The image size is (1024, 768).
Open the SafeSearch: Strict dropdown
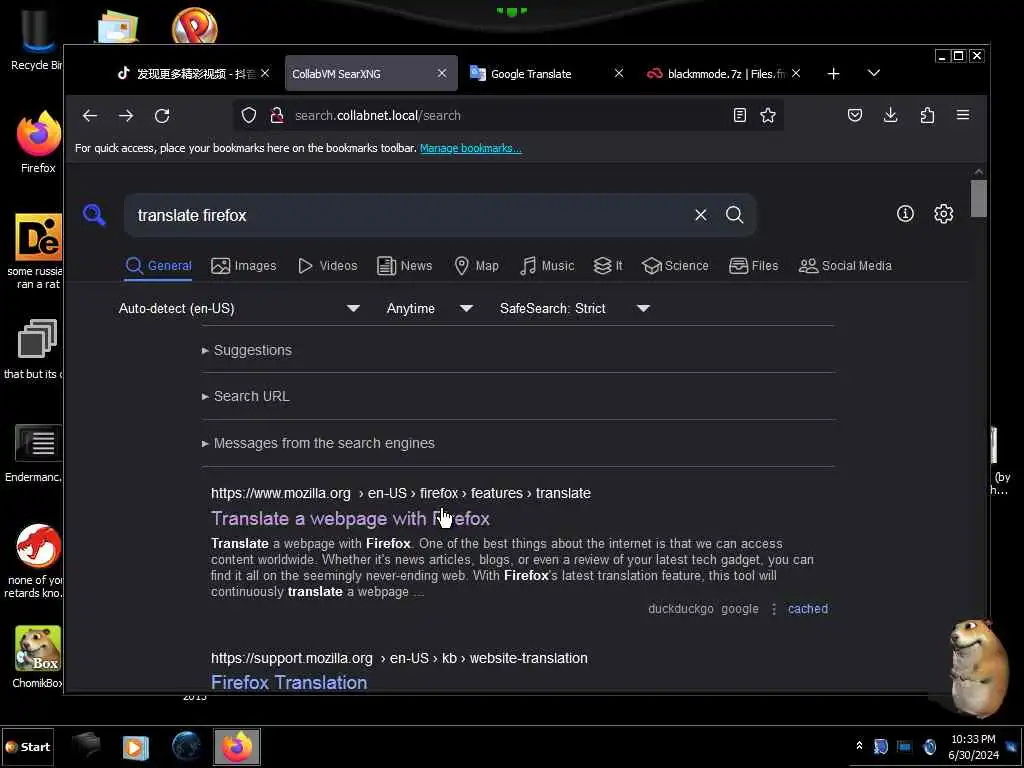click(x=574, y=308)
